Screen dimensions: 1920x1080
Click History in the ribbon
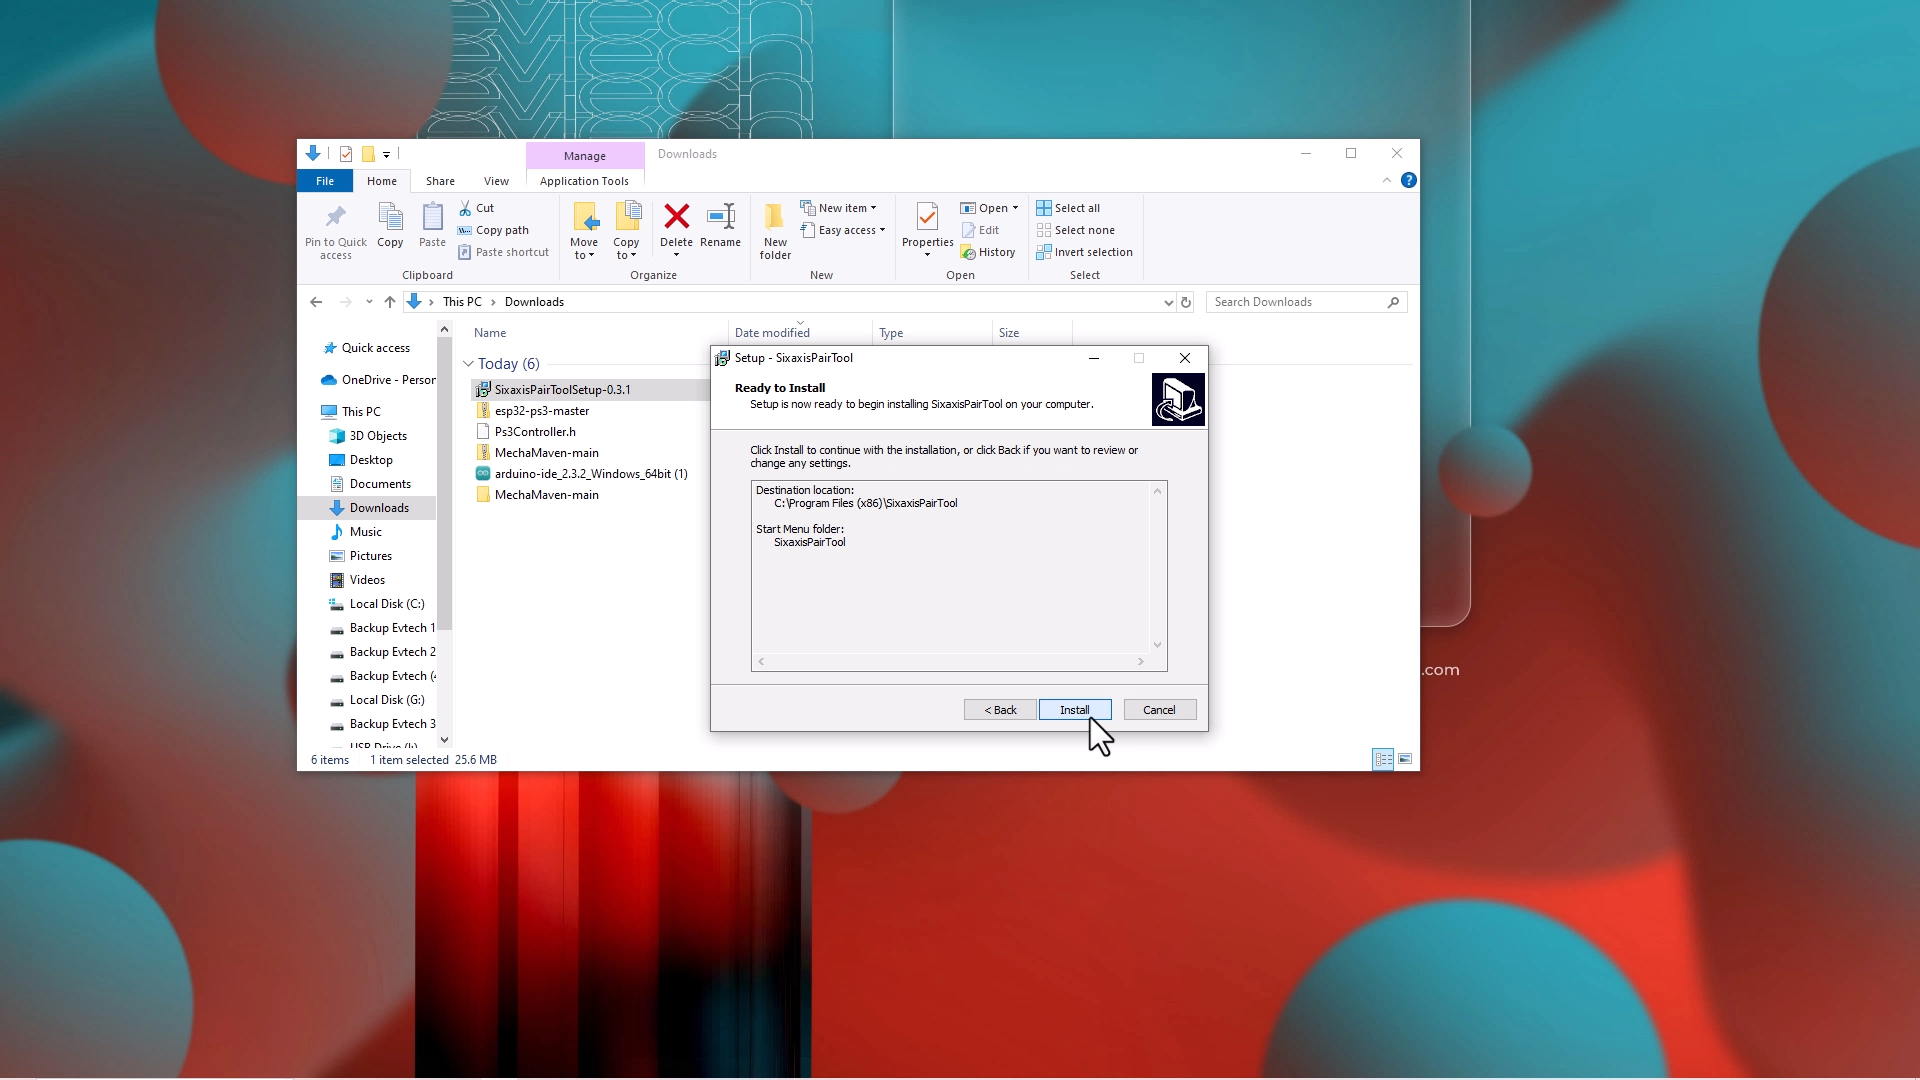pos(988,252)
